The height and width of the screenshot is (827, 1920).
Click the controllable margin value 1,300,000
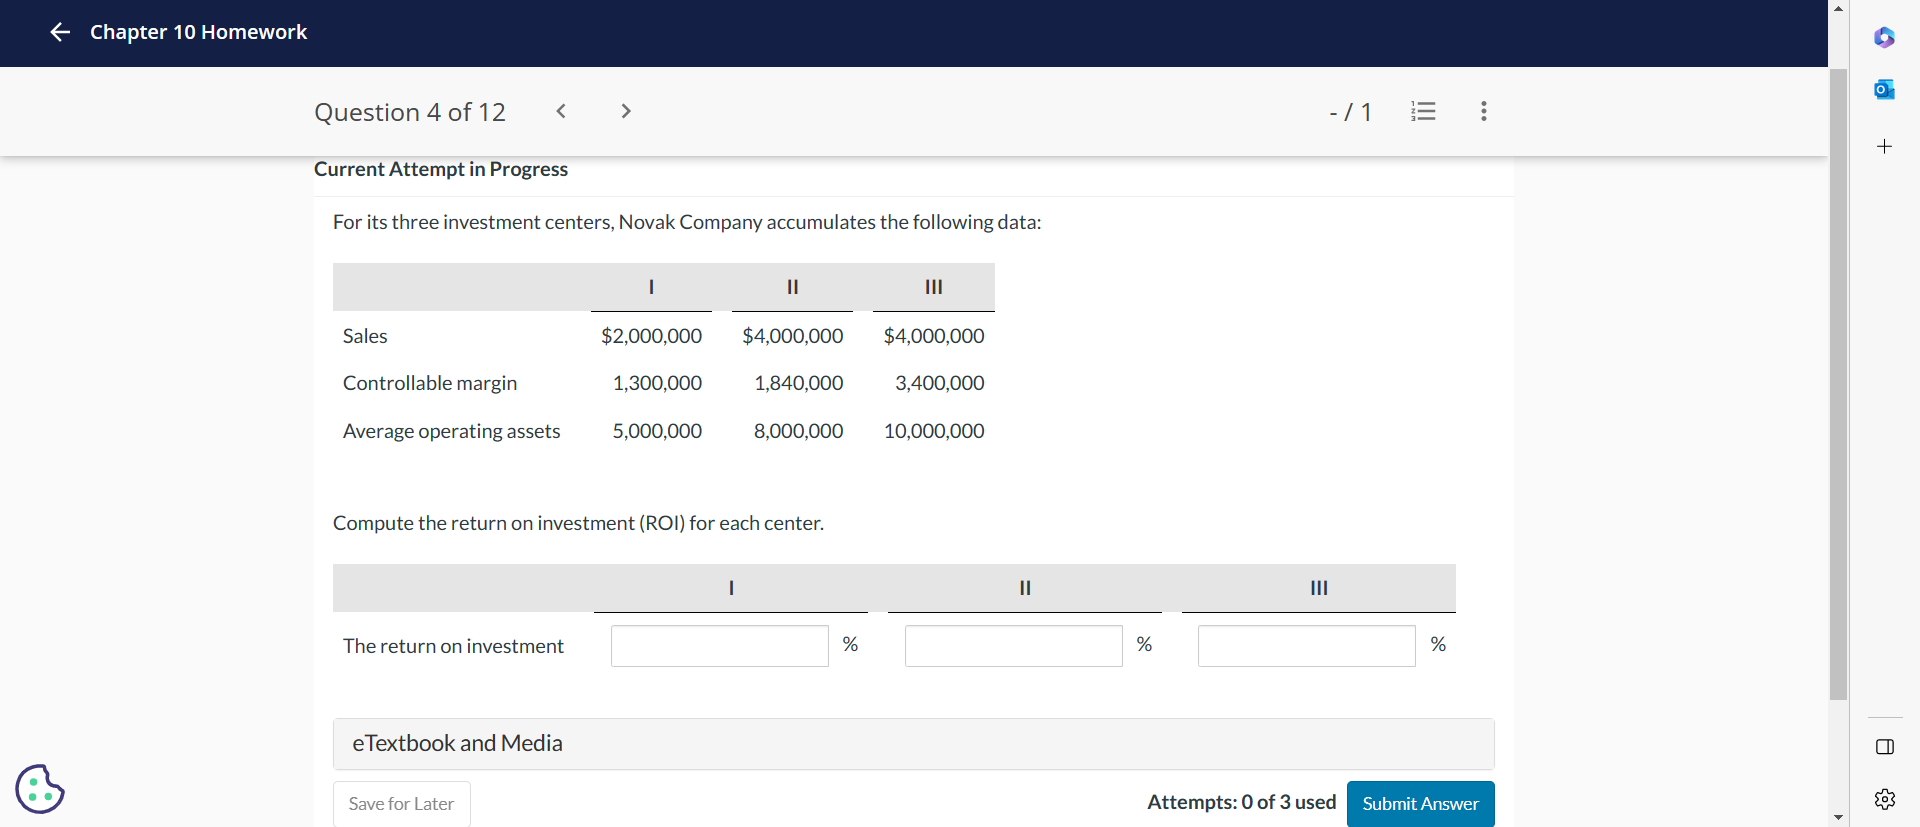pyautogui.click(x=657, y=383)
